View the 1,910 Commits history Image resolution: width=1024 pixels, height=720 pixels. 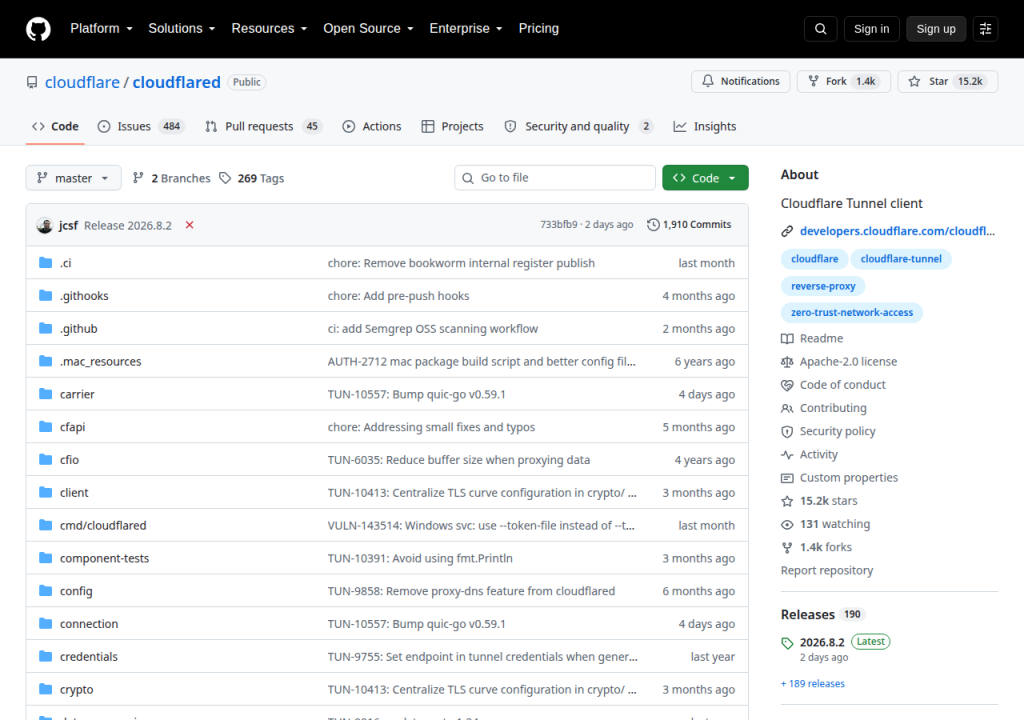[x=689, y=225]
